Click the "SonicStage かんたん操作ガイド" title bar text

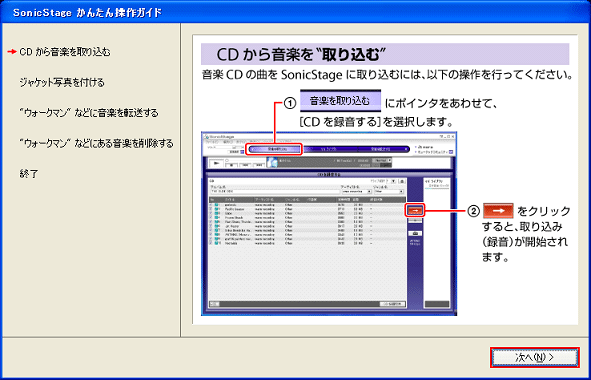87,13
